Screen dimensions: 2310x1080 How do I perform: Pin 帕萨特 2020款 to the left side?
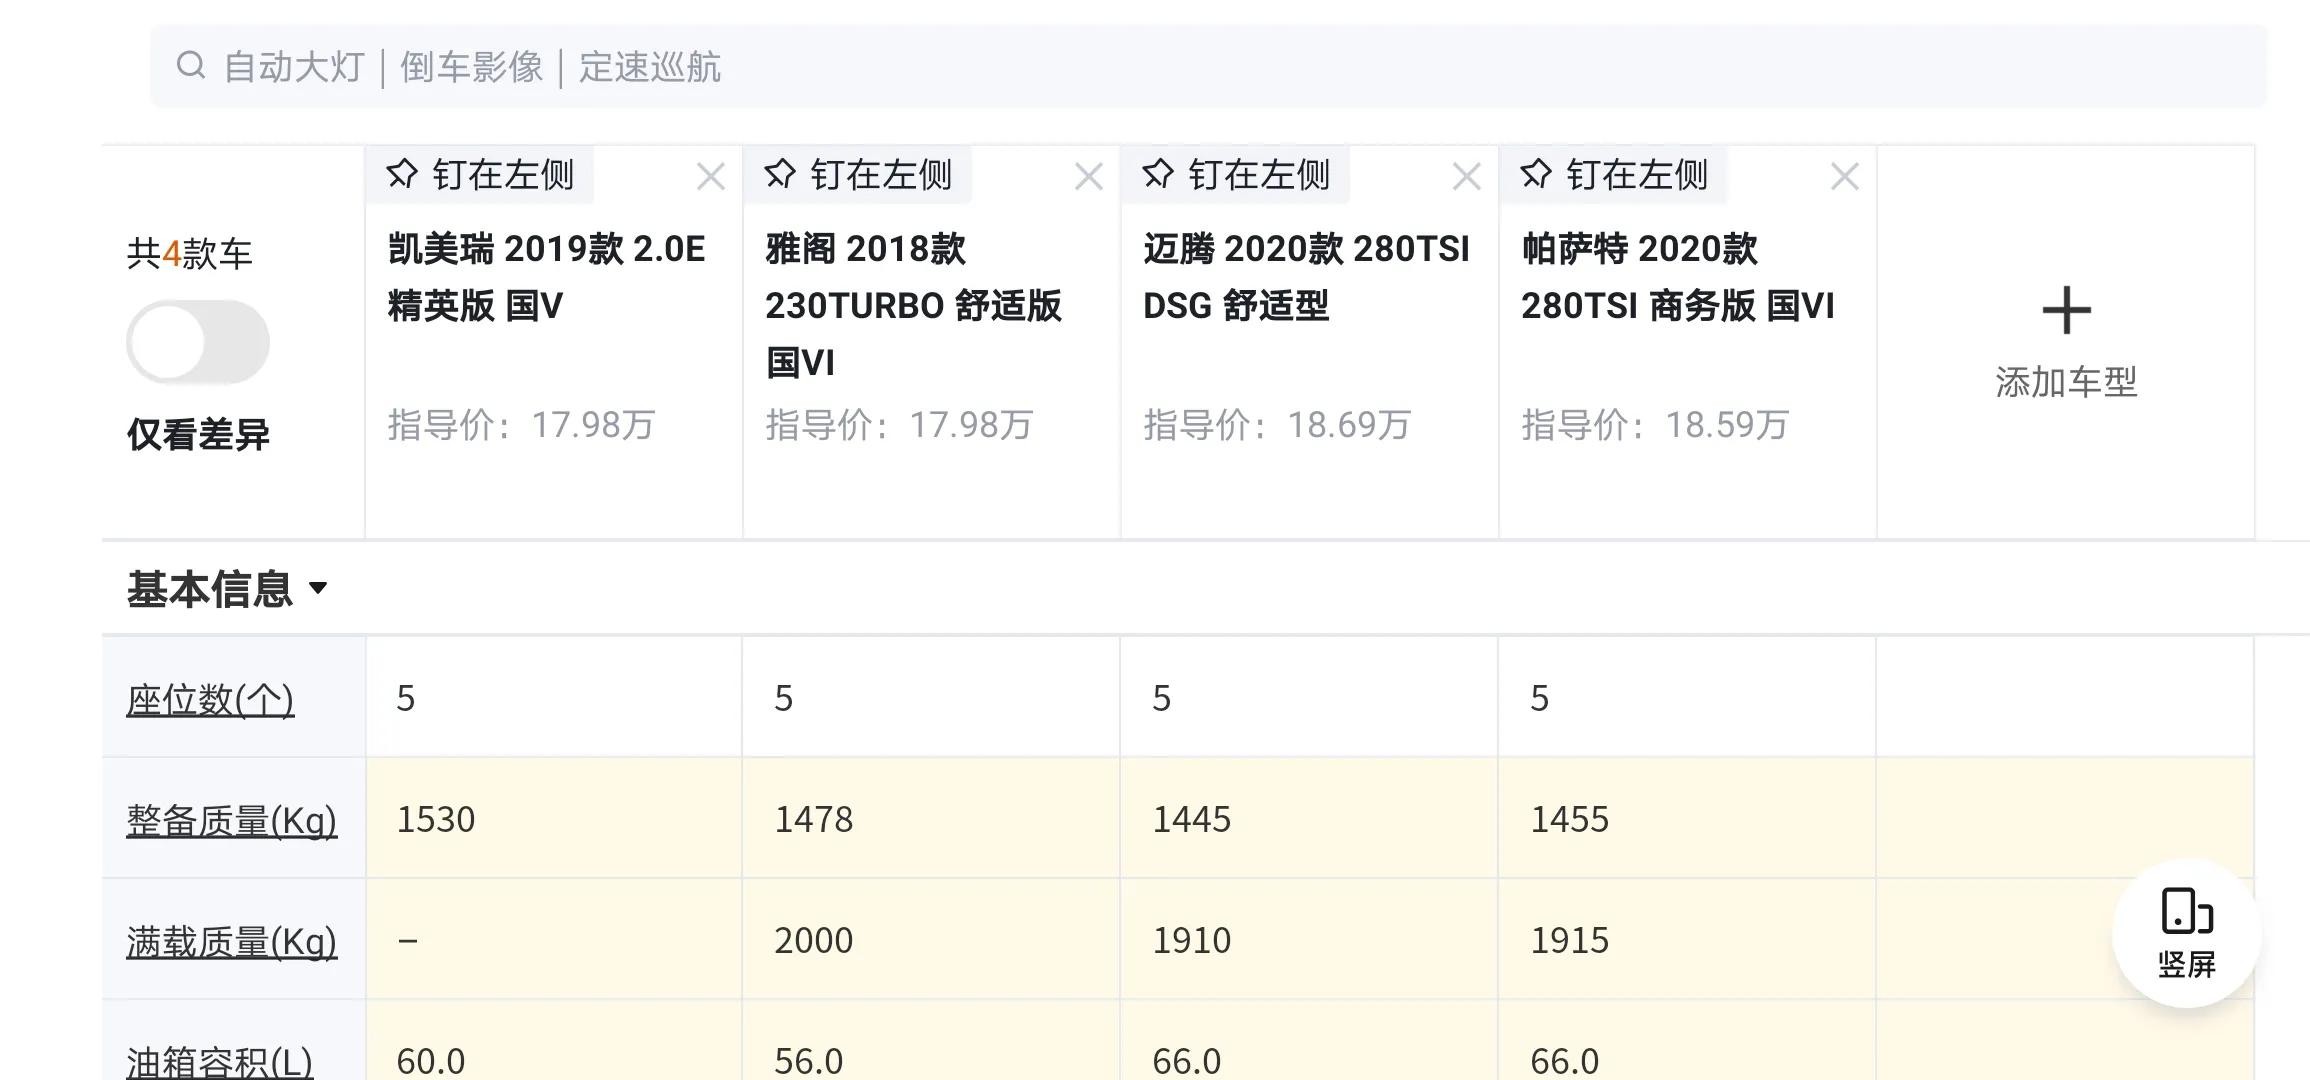(x=1615, y=174)
